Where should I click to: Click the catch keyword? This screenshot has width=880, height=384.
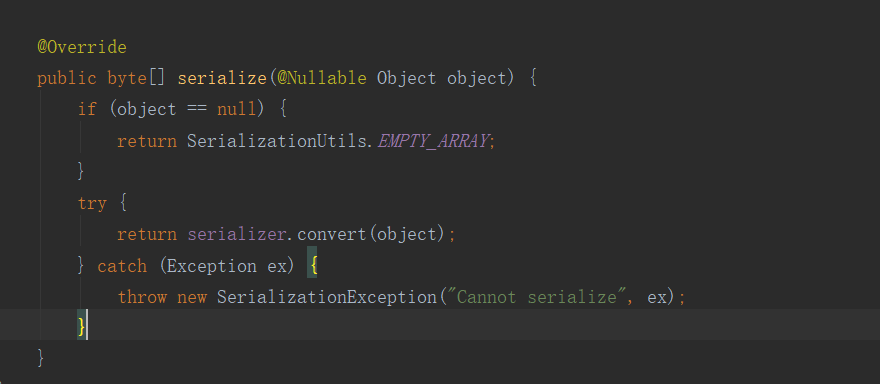[122, 266]
